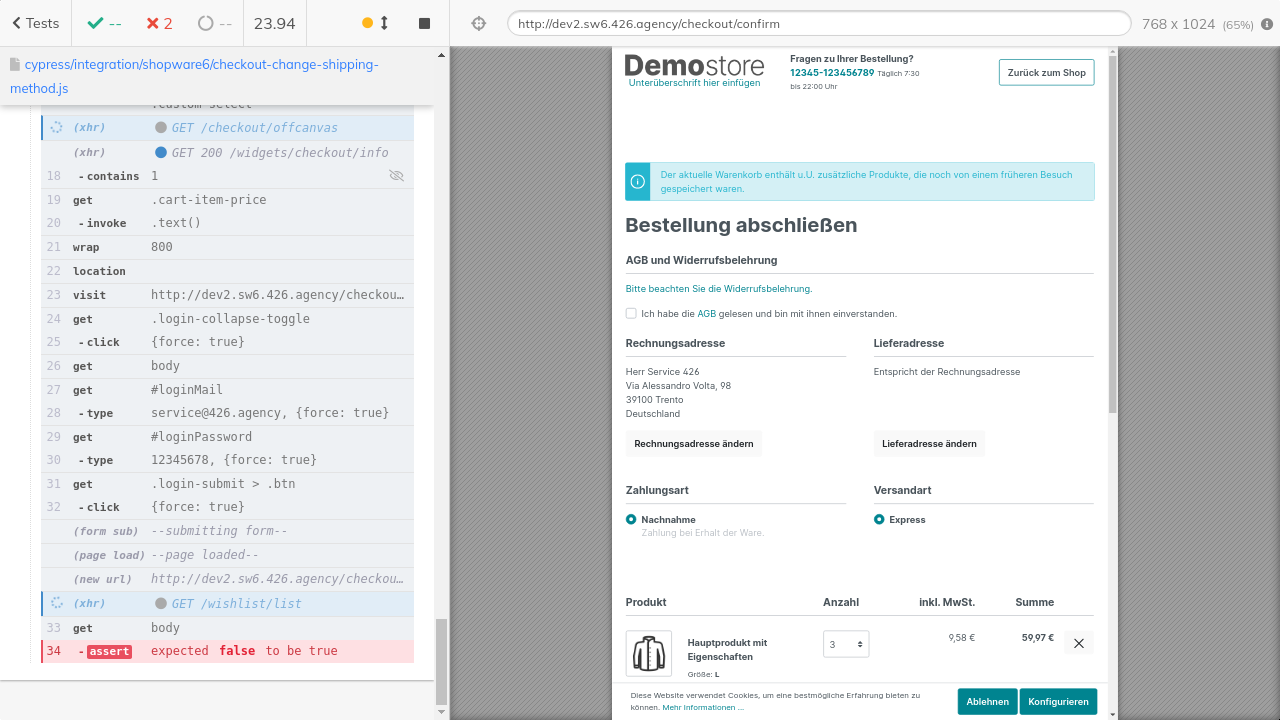Image resolution: width=1280 pixels, height=720 pixels.
Task: Click the hidden-element eye icon on the contains row
Action: point(396,176)
